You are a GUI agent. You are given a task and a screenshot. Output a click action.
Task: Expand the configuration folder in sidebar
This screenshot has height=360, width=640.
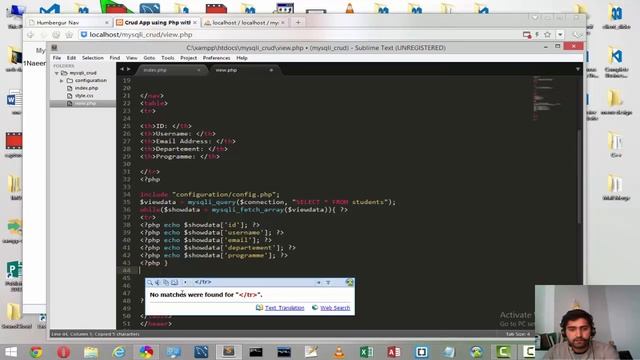[x=62, y=81]
